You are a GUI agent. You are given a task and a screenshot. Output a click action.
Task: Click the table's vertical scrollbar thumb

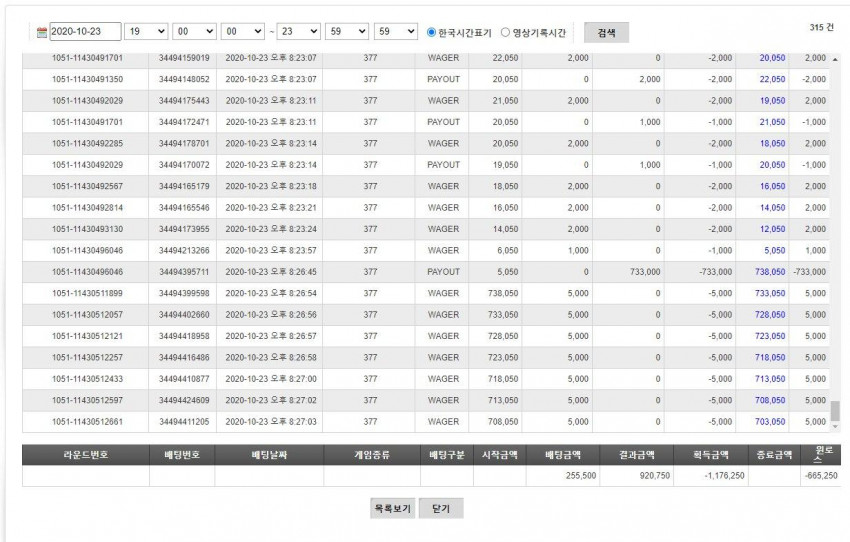(x=835, y=411)
